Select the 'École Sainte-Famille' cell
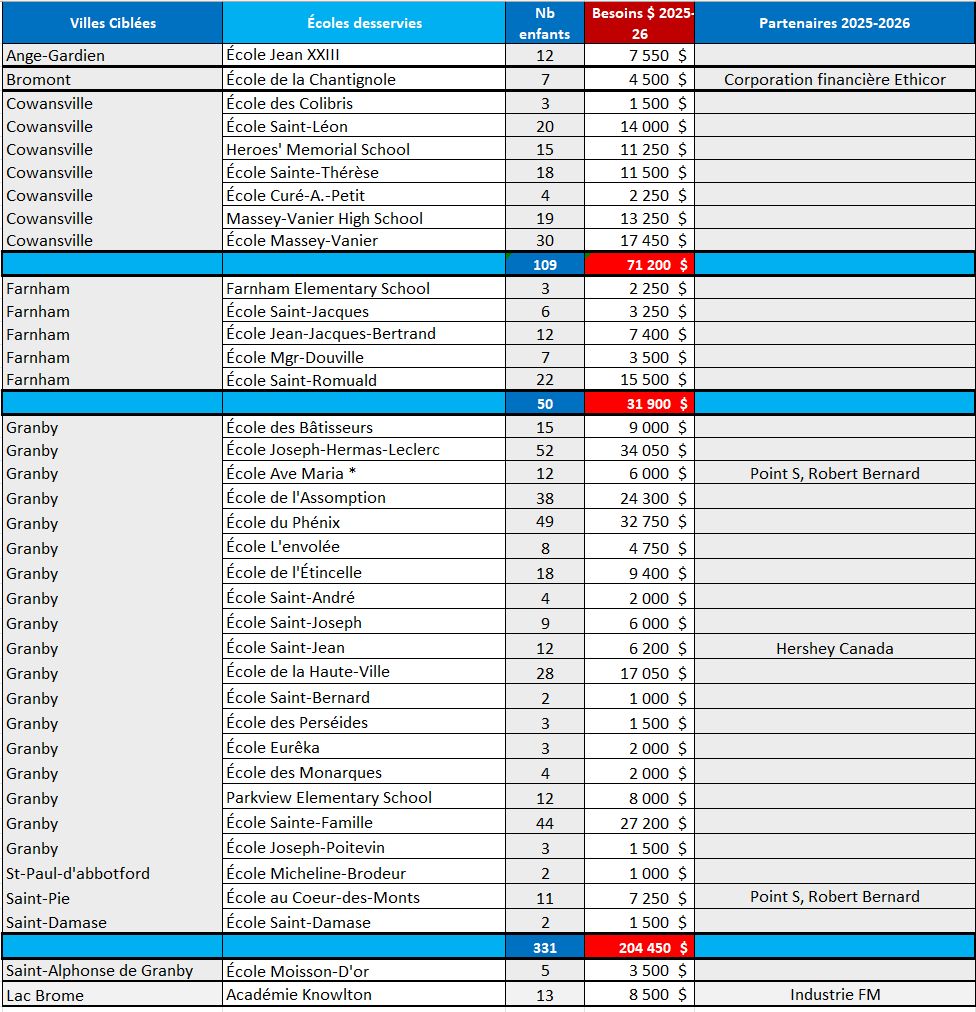Image resolution: width=976 pixels, height=1012 pixels. click(x=364, y=822)
